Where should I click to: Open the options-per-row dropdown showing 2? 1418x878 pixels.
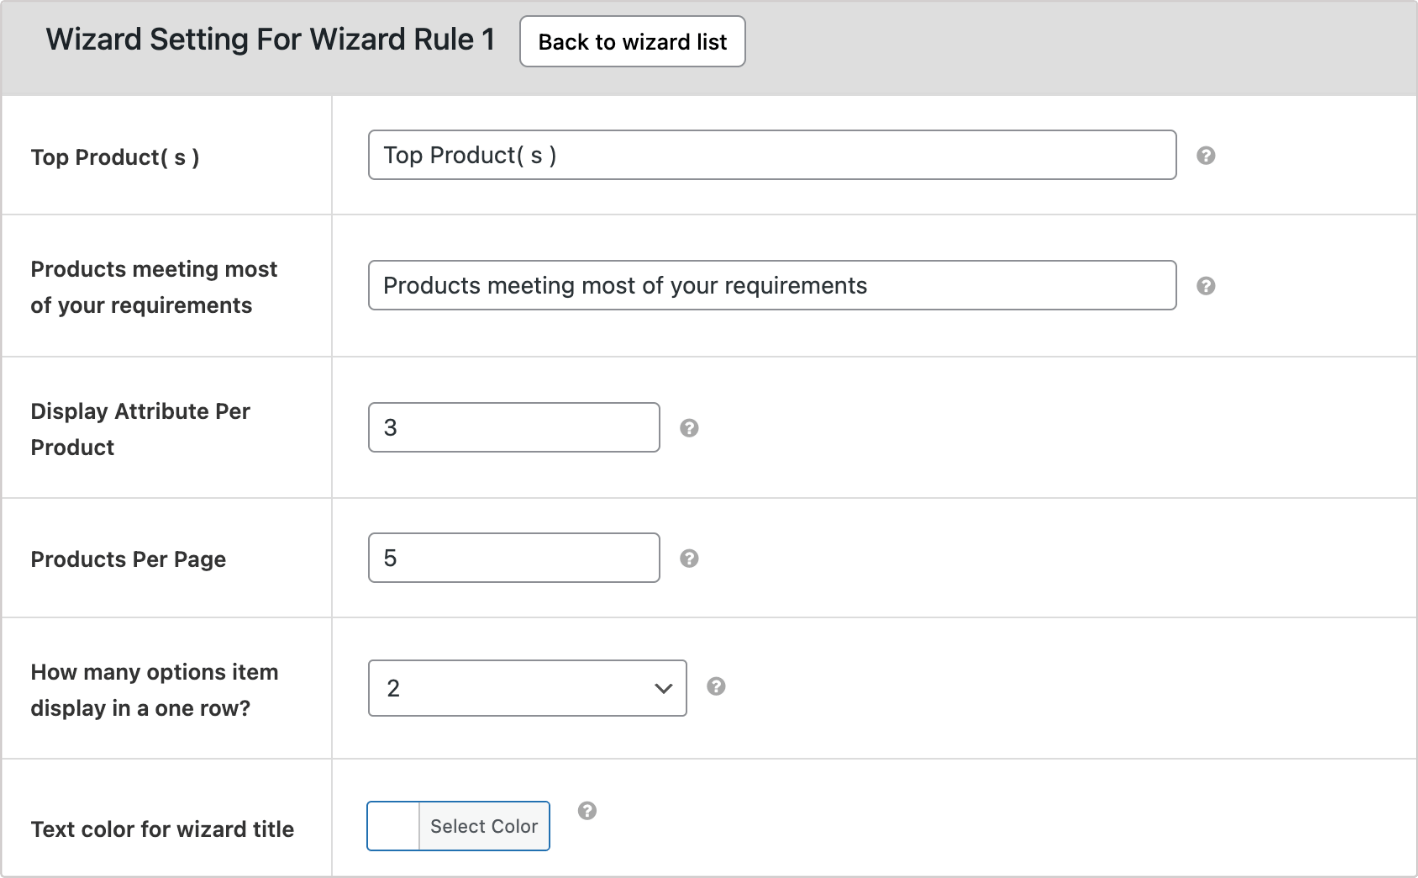pos(527,687)
